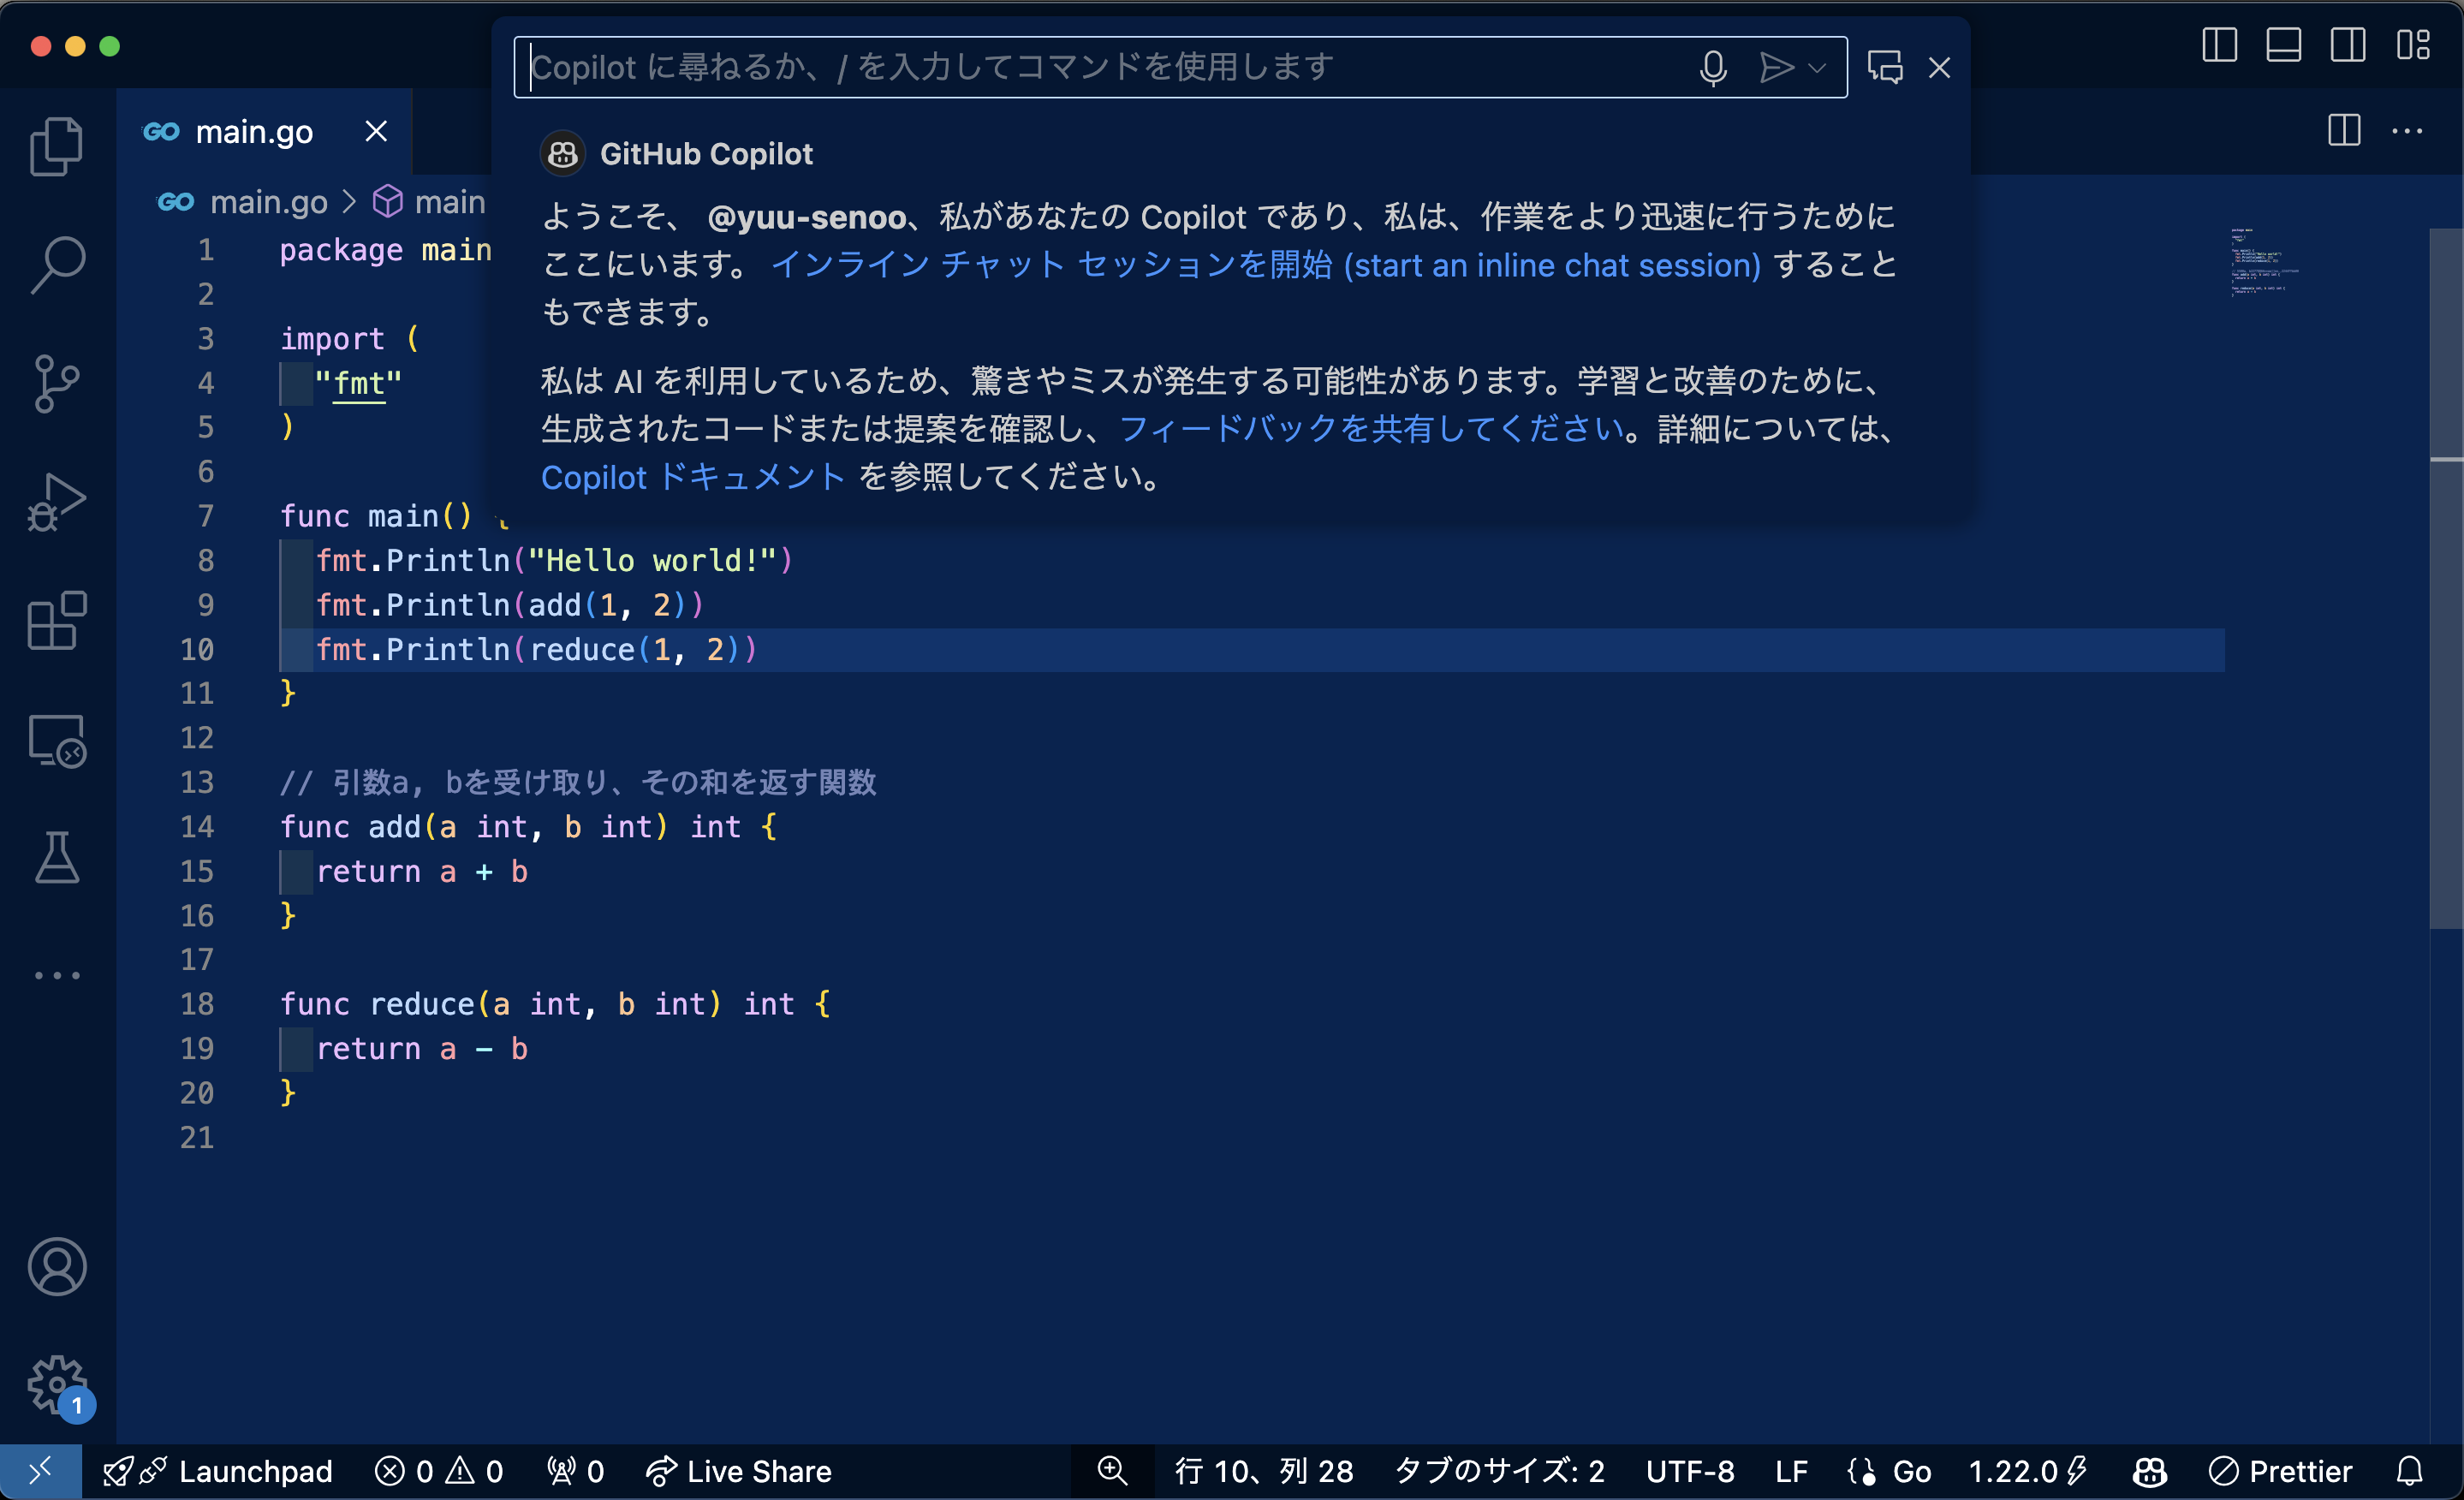Image resolution: width=2464 pixels, height=1500 pixels.
Task: Expand additional views ellipsis in activity bar
Action: click(x=57, y=975)
